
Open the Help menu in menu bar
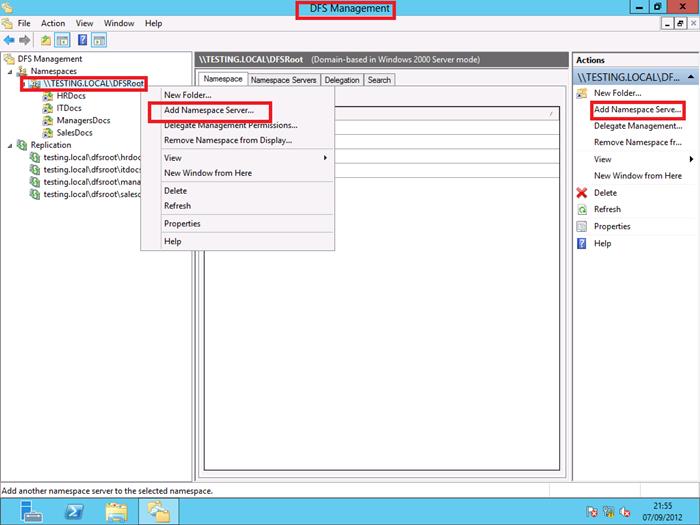(153, 23)
